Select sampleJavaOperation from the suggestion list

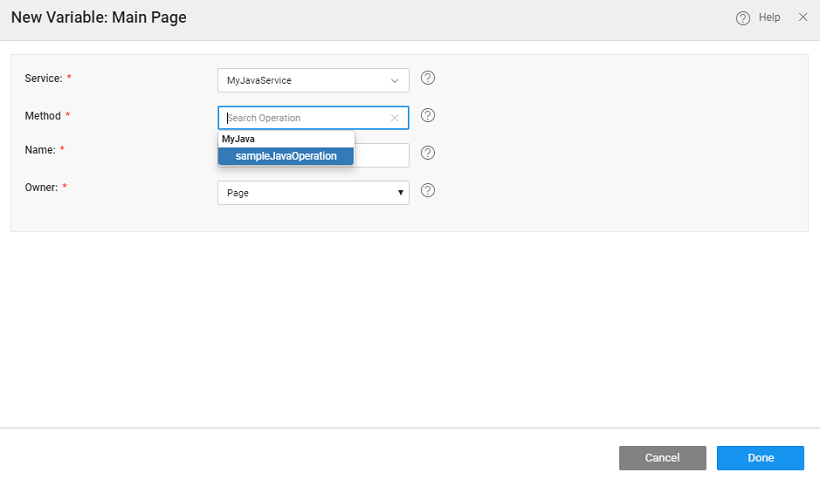[286, 156]
